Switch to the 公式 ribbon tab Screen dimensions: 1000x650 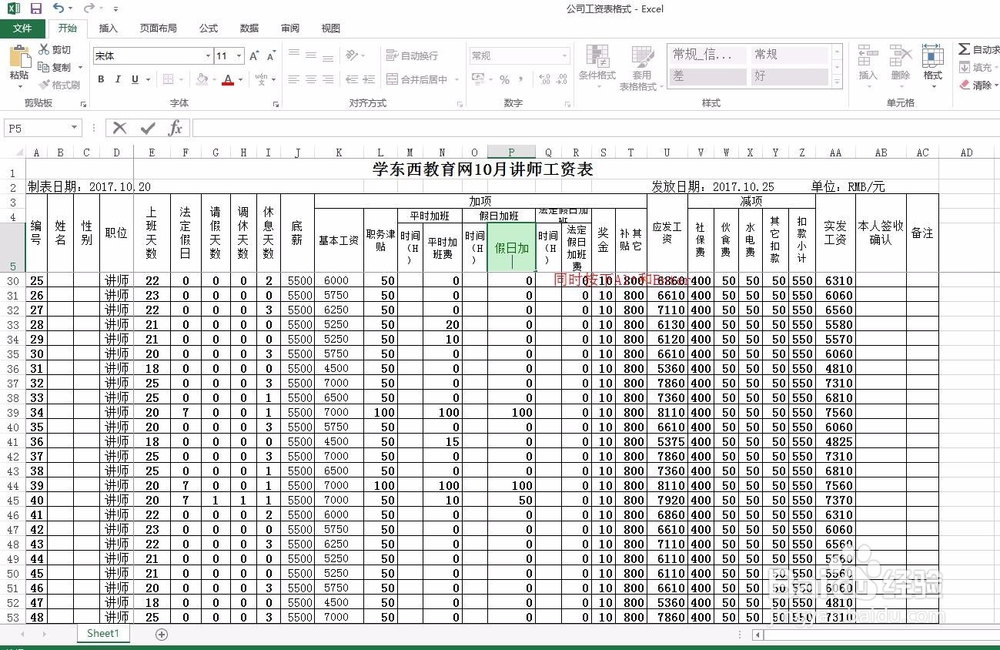click(x=207, y=28)
